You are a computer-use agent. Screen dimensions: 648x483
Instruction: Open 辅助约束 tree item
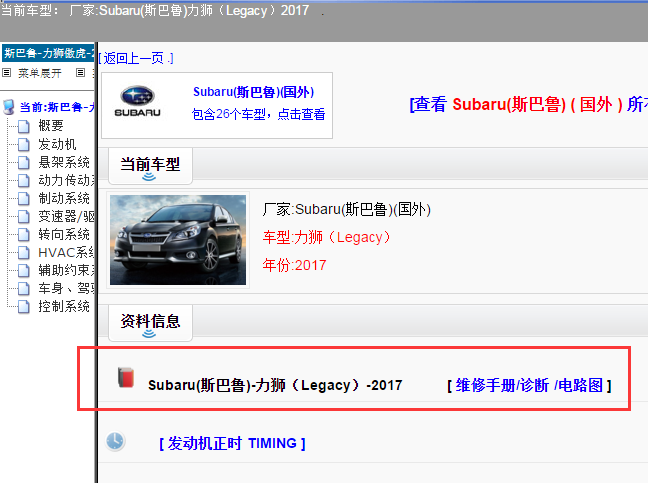[x=66, y=270]
